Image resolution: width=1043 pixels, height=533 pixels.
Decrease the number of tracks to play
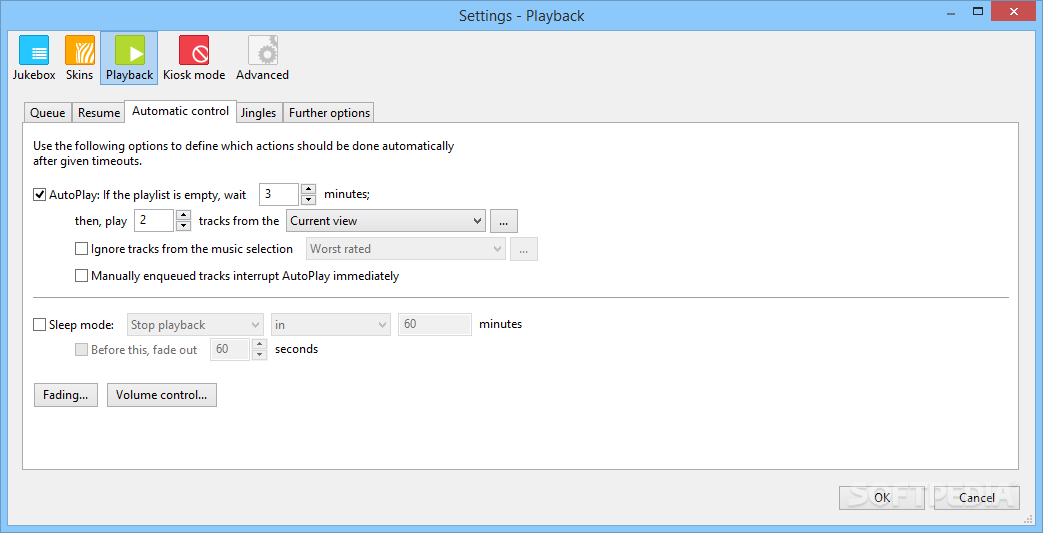coord(184,226)
